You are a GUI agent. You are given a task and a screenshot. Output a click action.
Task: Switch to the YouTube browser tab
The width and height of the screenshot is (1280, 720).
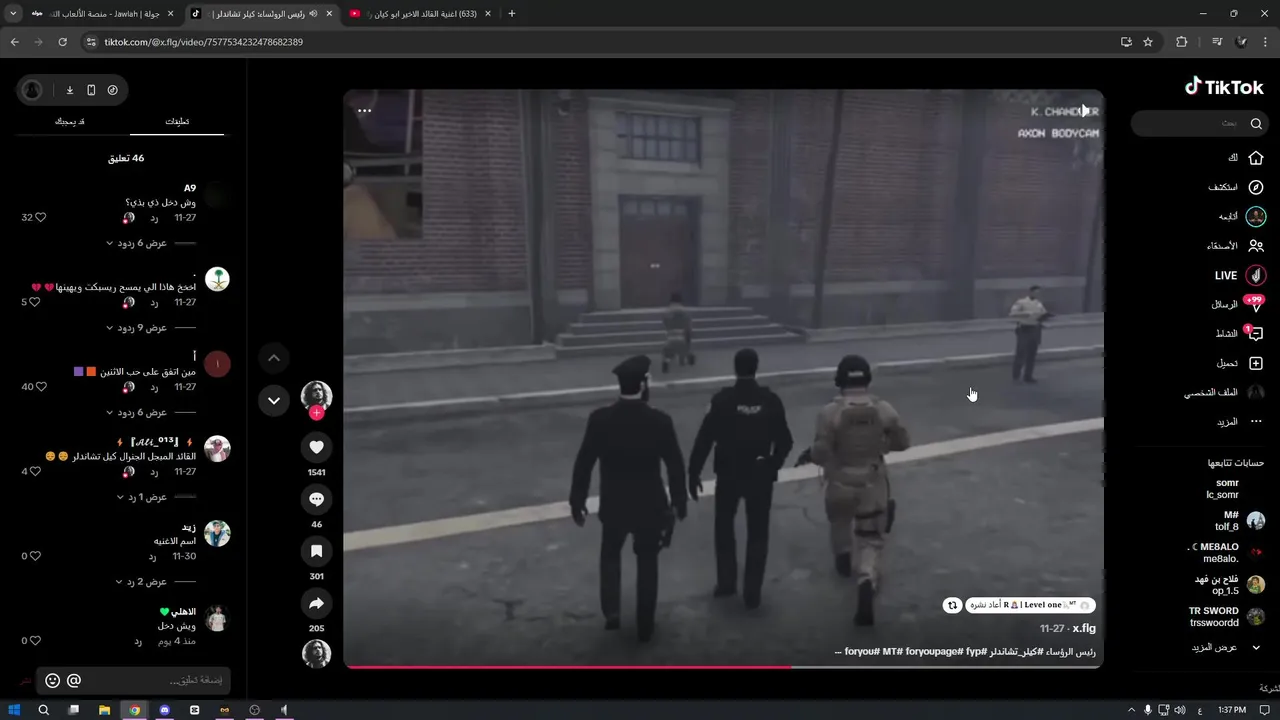pyautogui.click(x=420, y=14)
